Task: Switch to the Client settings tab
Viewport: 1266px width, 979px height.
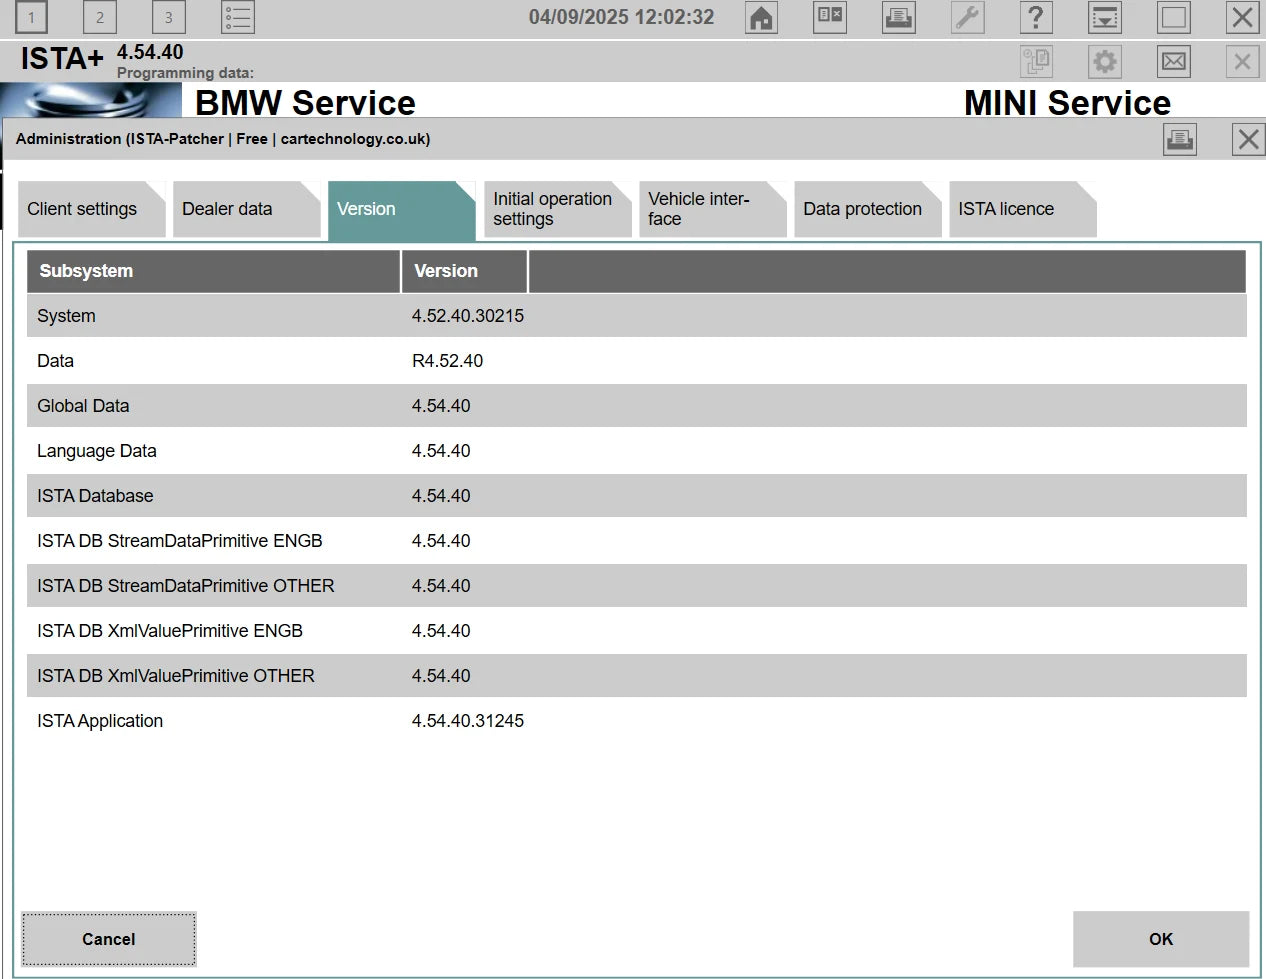Action: (82, 209)
